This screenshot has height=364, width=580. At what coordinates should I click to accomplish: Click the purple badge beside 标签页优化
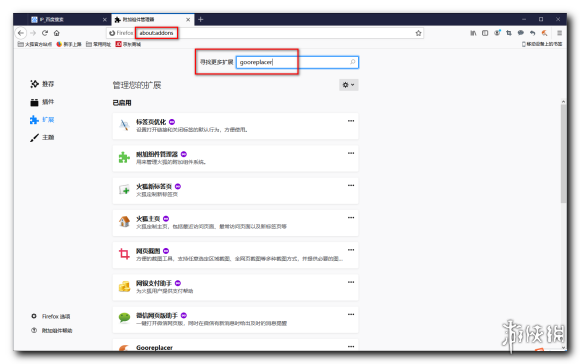coord(172,122)
